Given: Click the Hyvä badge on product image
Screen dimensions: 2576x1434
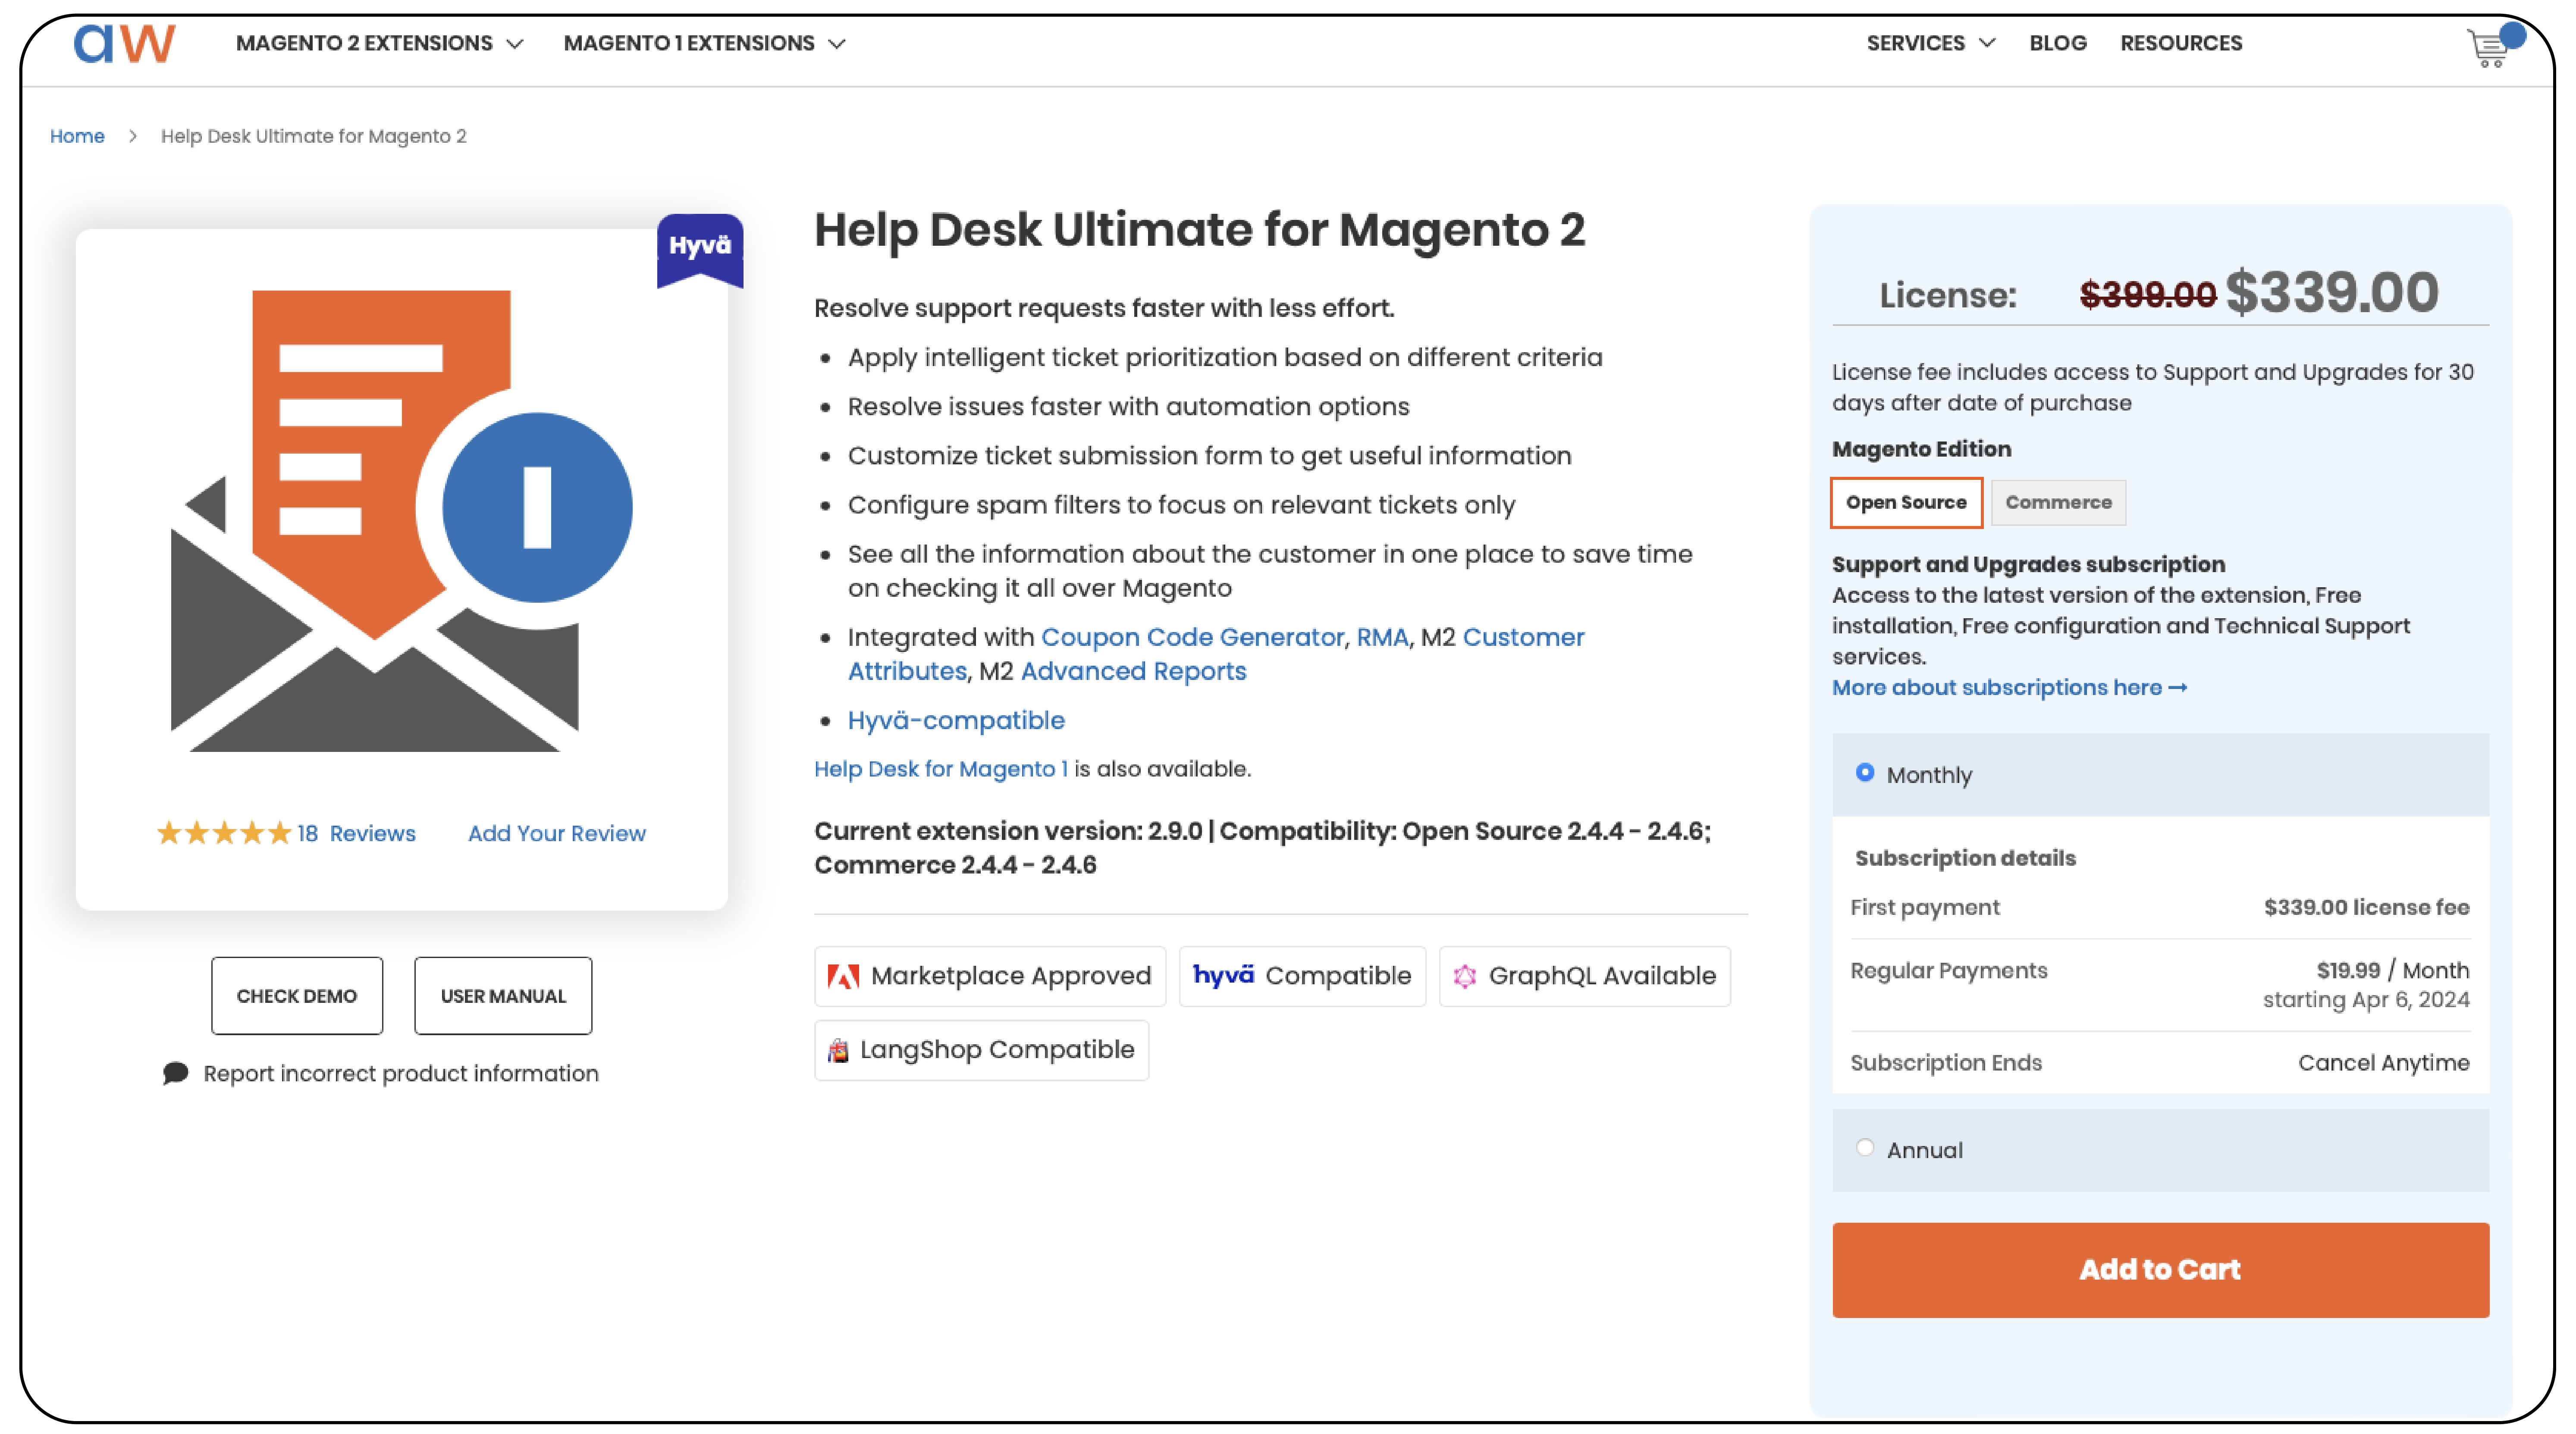Looking at the screenshot, I should click(x=699, y=250).
